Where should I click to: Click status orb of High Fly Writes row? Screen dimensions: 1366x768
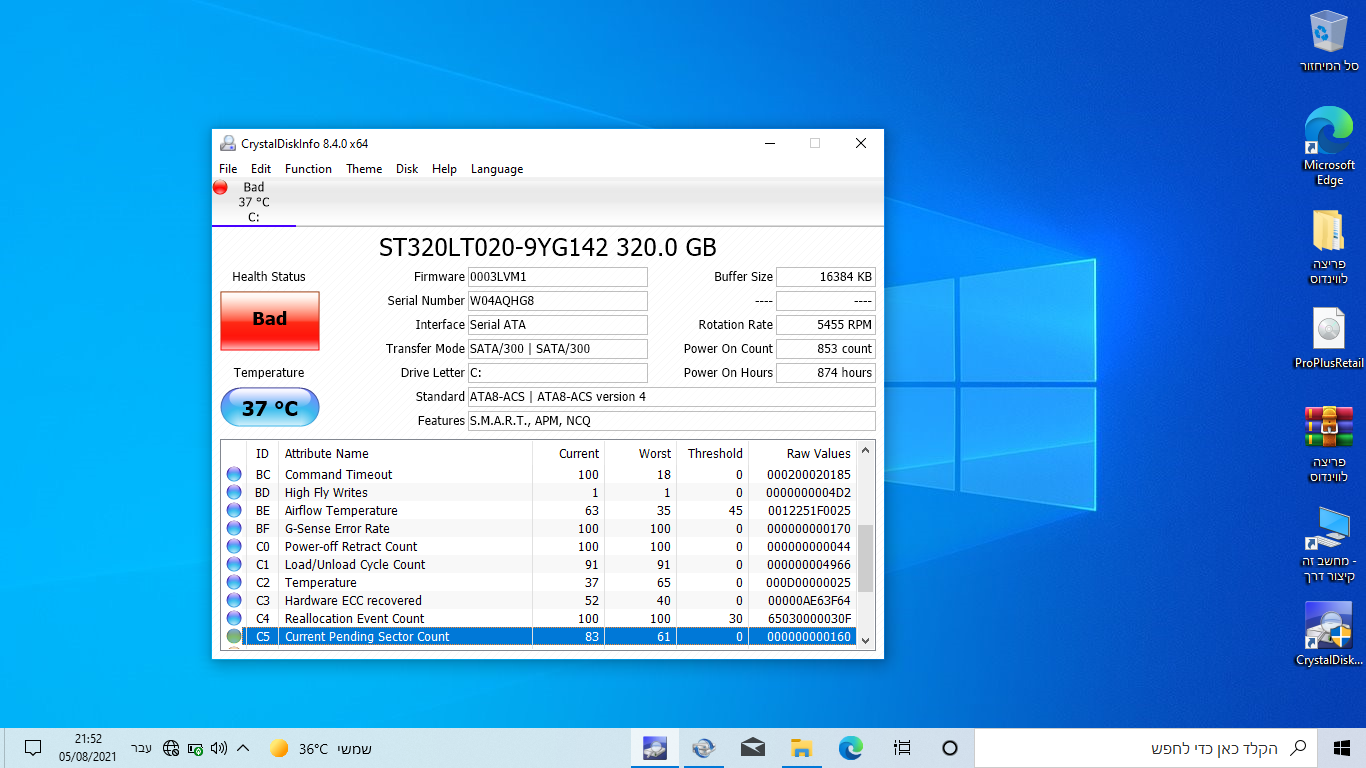pos(234,492)
